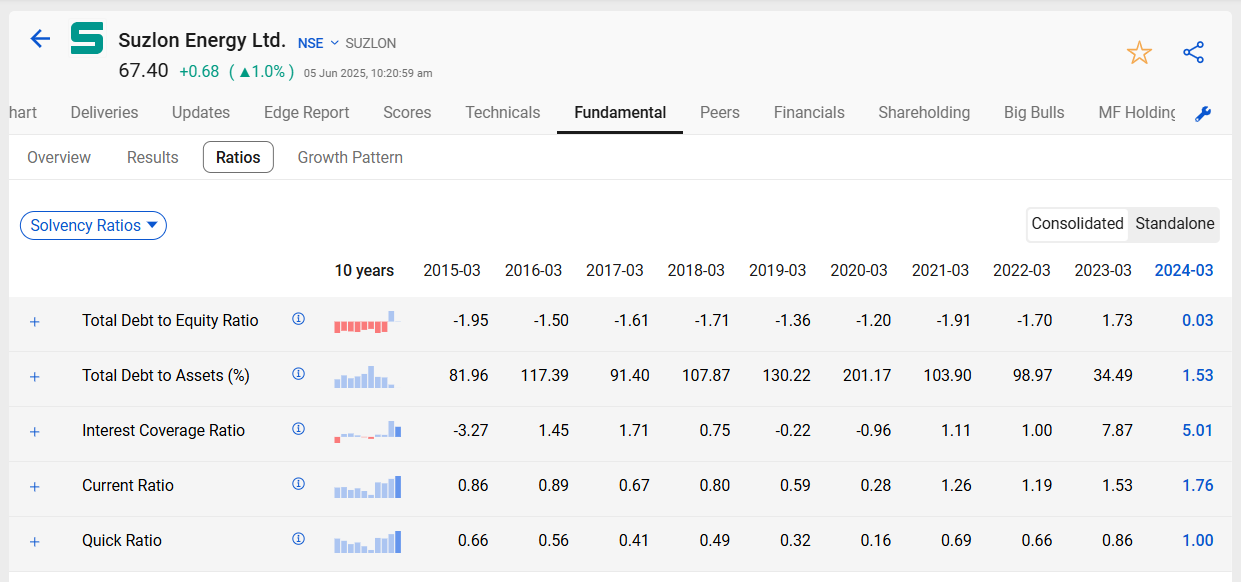Screen dimensions: 1241x582
Task: Select the Fundamental tab
Action: point(620,113)
